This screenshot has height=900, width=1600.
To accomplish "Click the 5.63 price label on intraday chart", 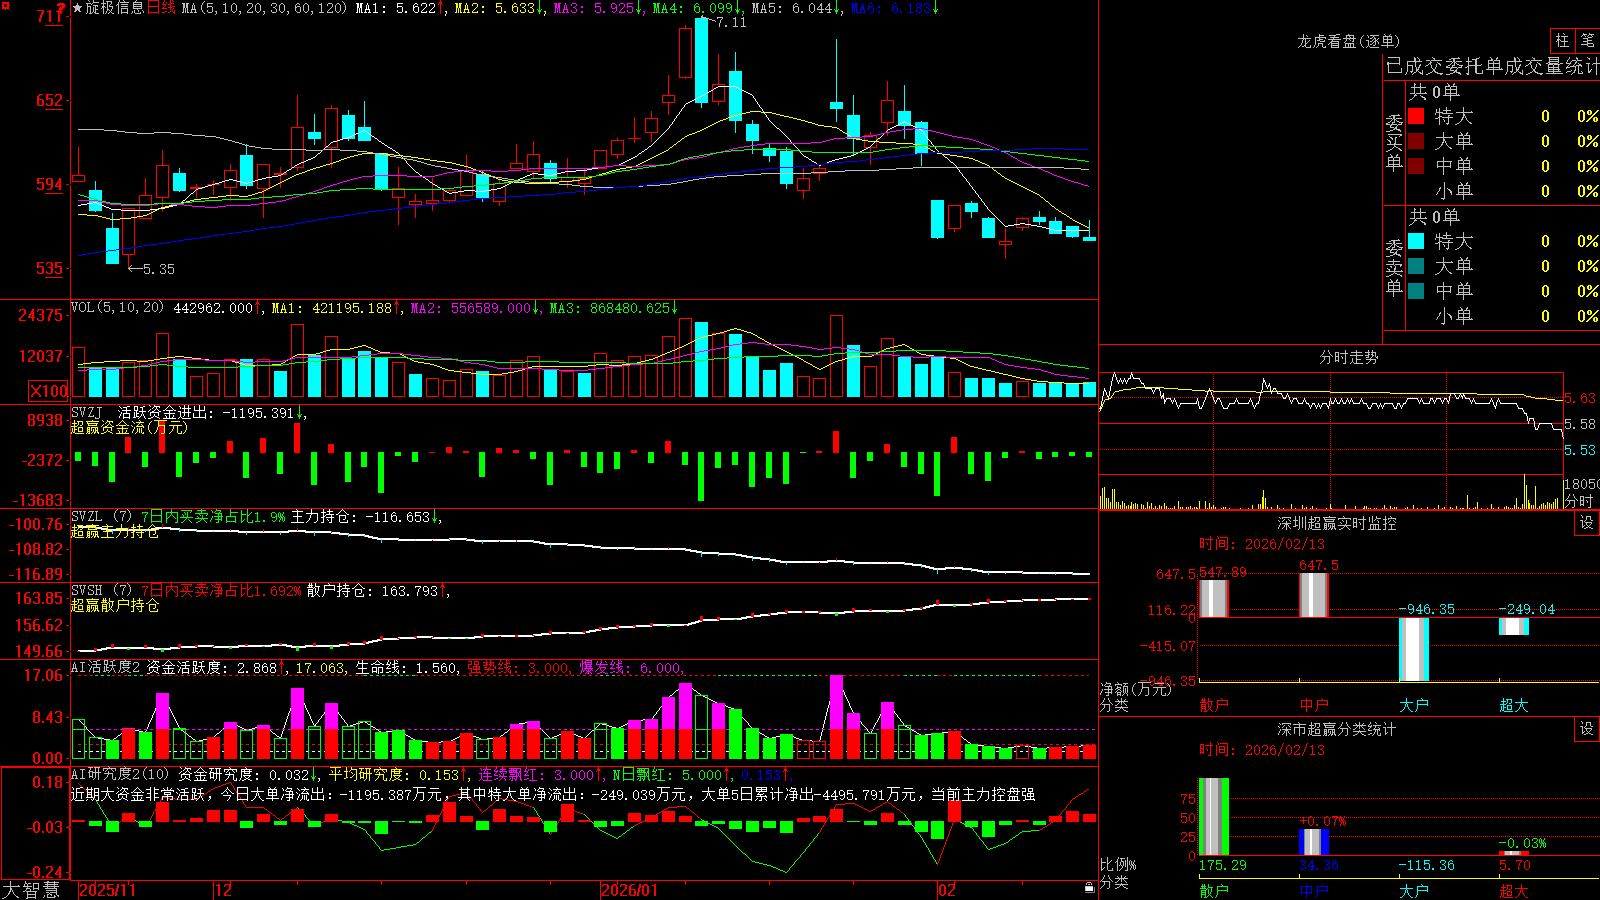I will [x=1580, y=398].
